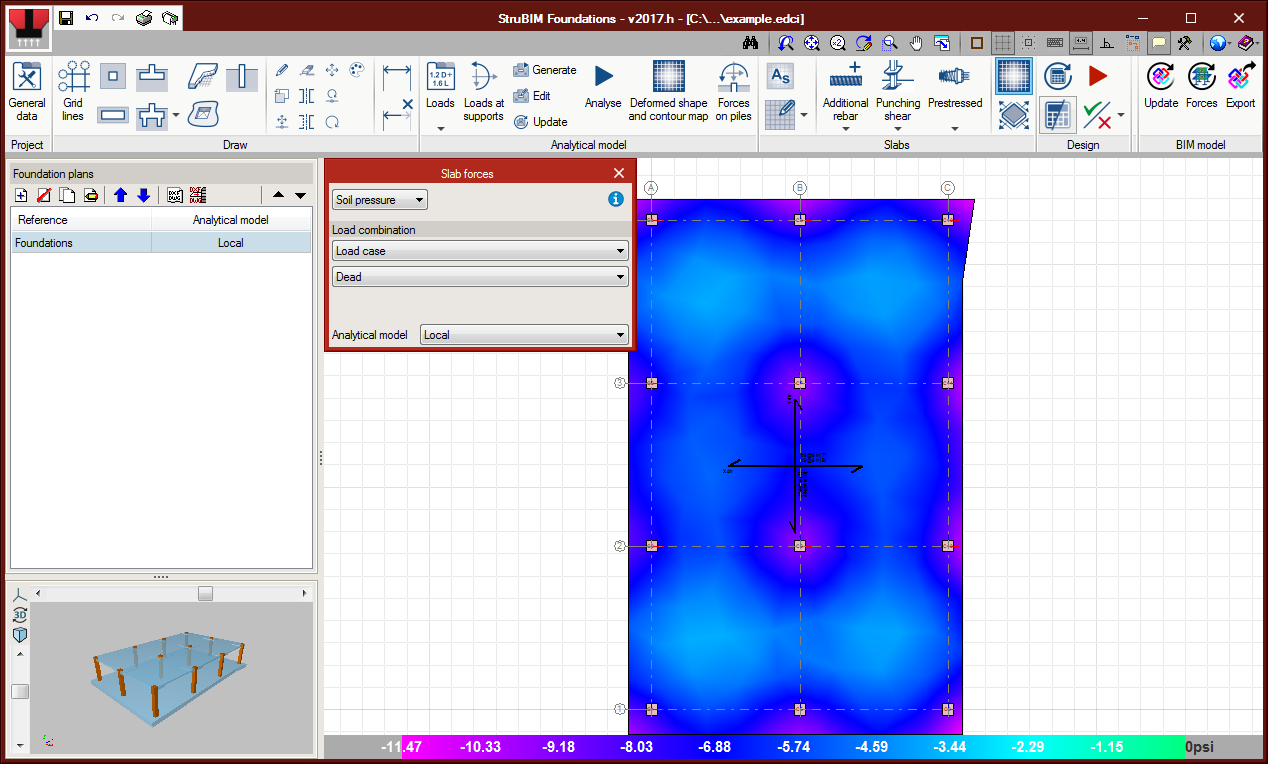Screen dimensions: 1268x764
Task: Expand the Dead load case dropdown
Action: pyautogui.click(x=480, y=277)
